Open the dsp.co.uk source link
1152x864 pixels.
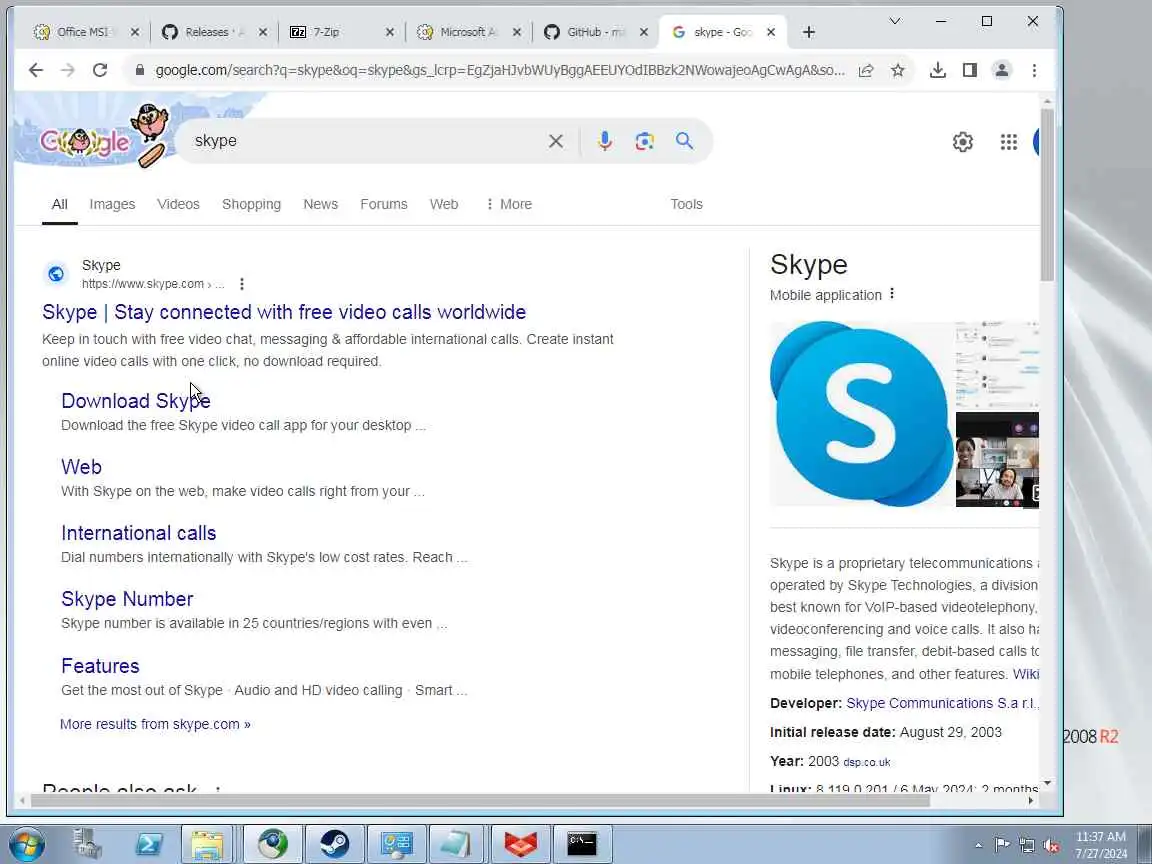pyautogui.click(x=867, y=763)
